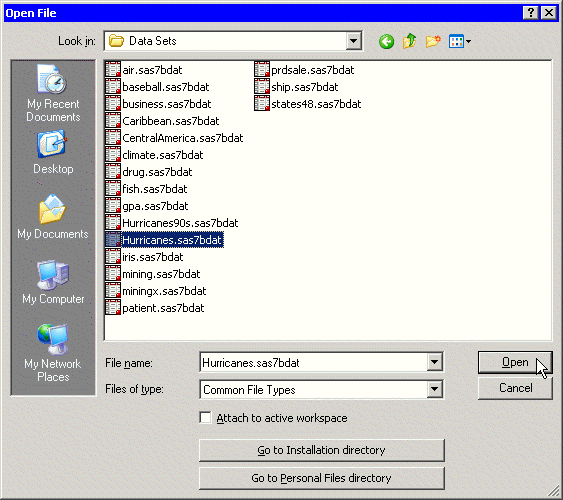Select the miningx.sas7bdat file icon

coord(113,291)
